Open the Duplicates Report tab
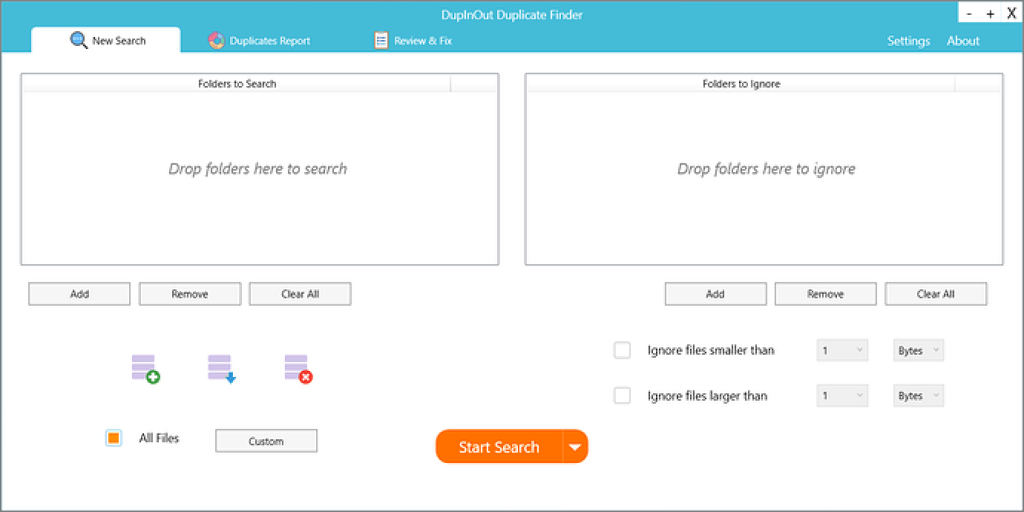Image resolution: width=1024 pixels, height=512 pixels. pyautogui.click(x=259, y=40)
